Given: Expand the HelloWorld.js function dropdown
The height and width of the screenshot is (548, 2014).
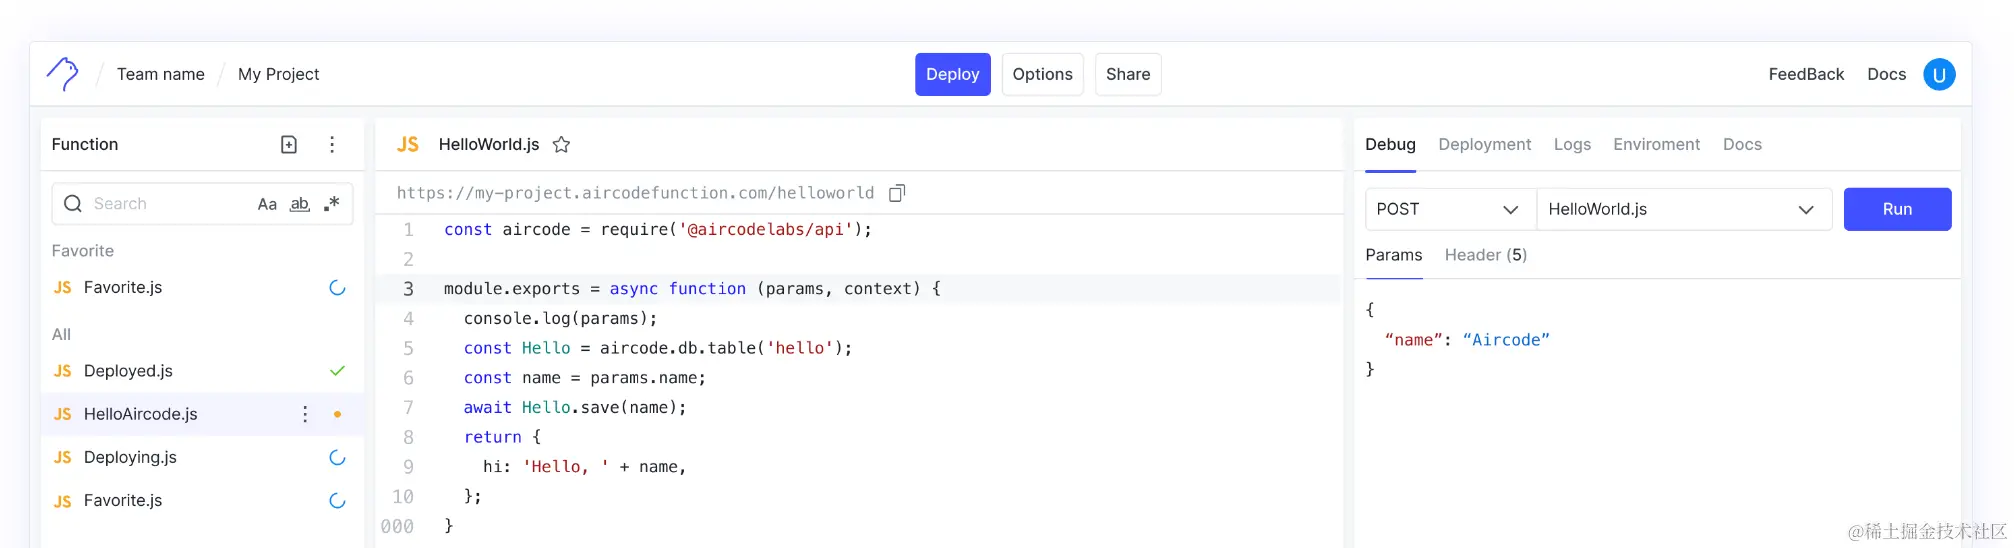Looking at the screenshot, I should coord(1684,209).
